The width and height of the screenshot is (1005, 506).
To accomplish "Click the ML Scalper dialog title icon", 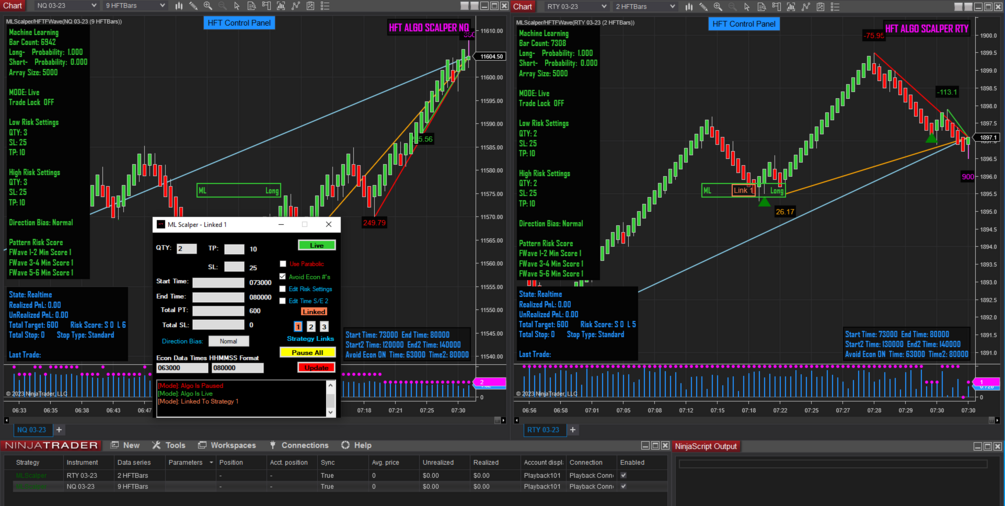I will [161, 224].
